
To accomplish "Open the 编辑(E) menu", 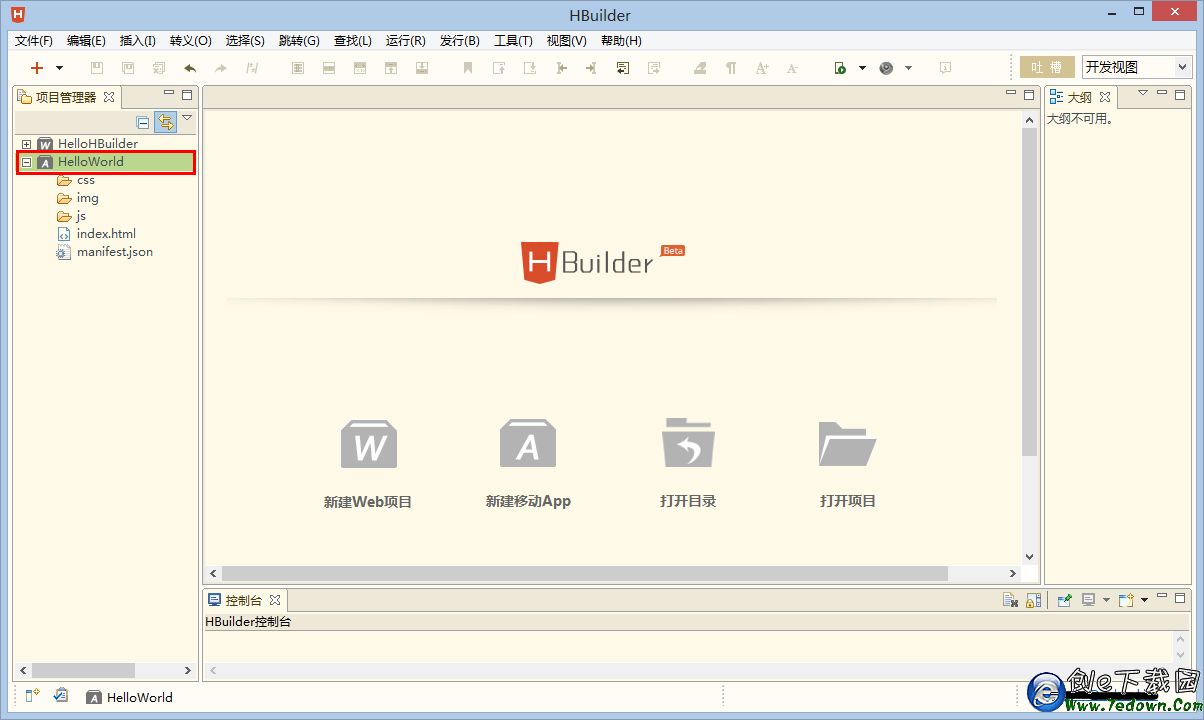I will [86, 41].
